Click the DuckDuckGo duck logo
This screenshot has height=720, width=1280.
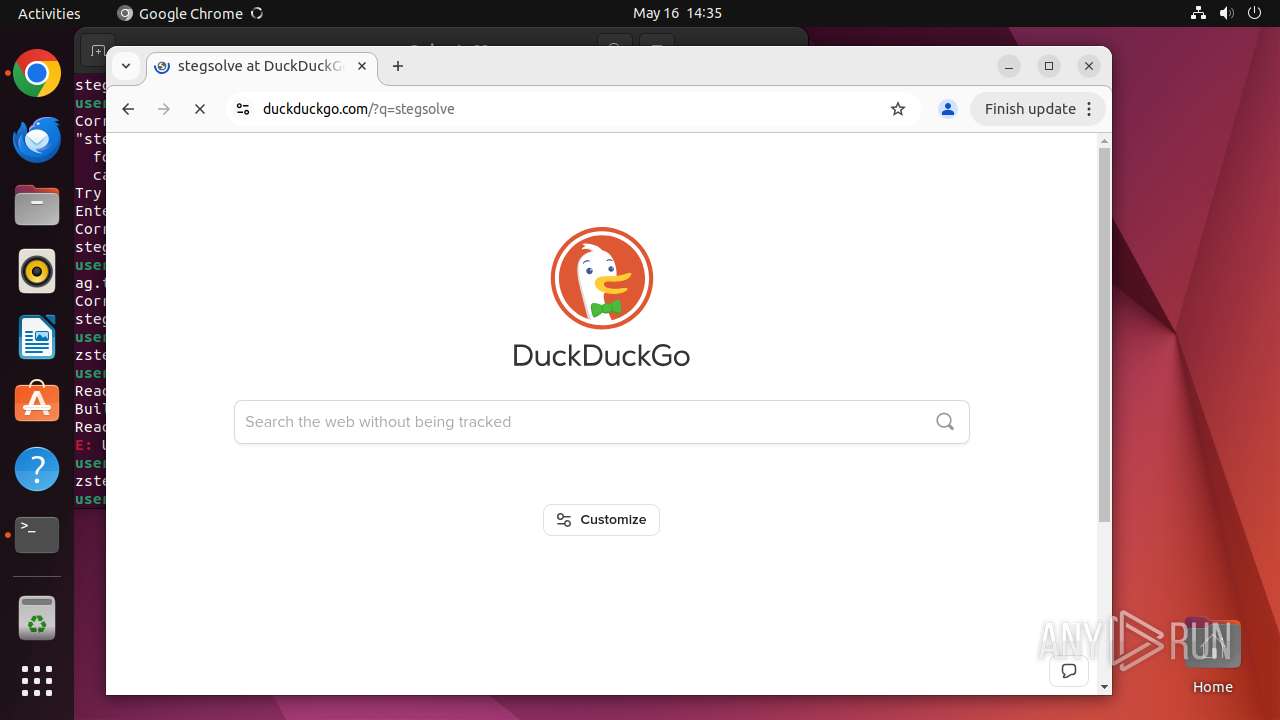[602, 278]
